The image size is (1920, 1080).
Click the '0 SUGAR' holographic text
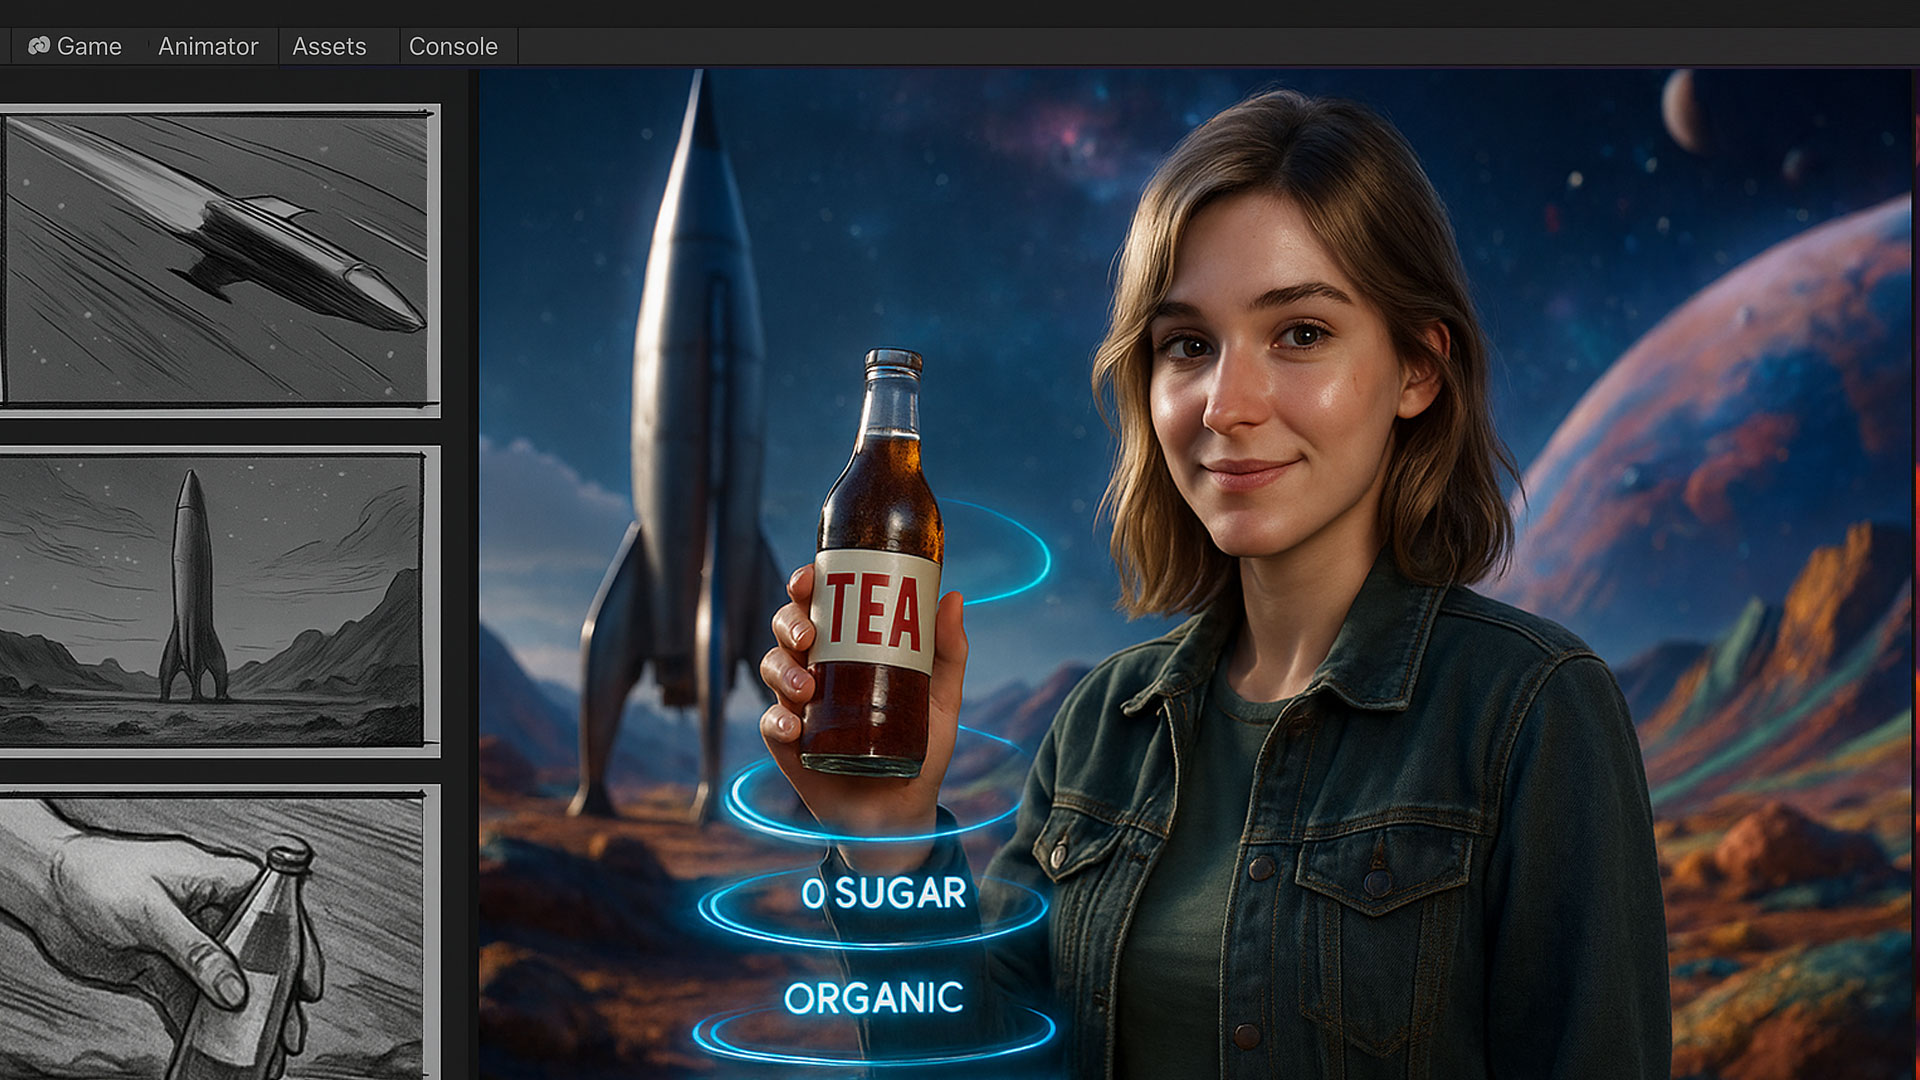[884, 893]
